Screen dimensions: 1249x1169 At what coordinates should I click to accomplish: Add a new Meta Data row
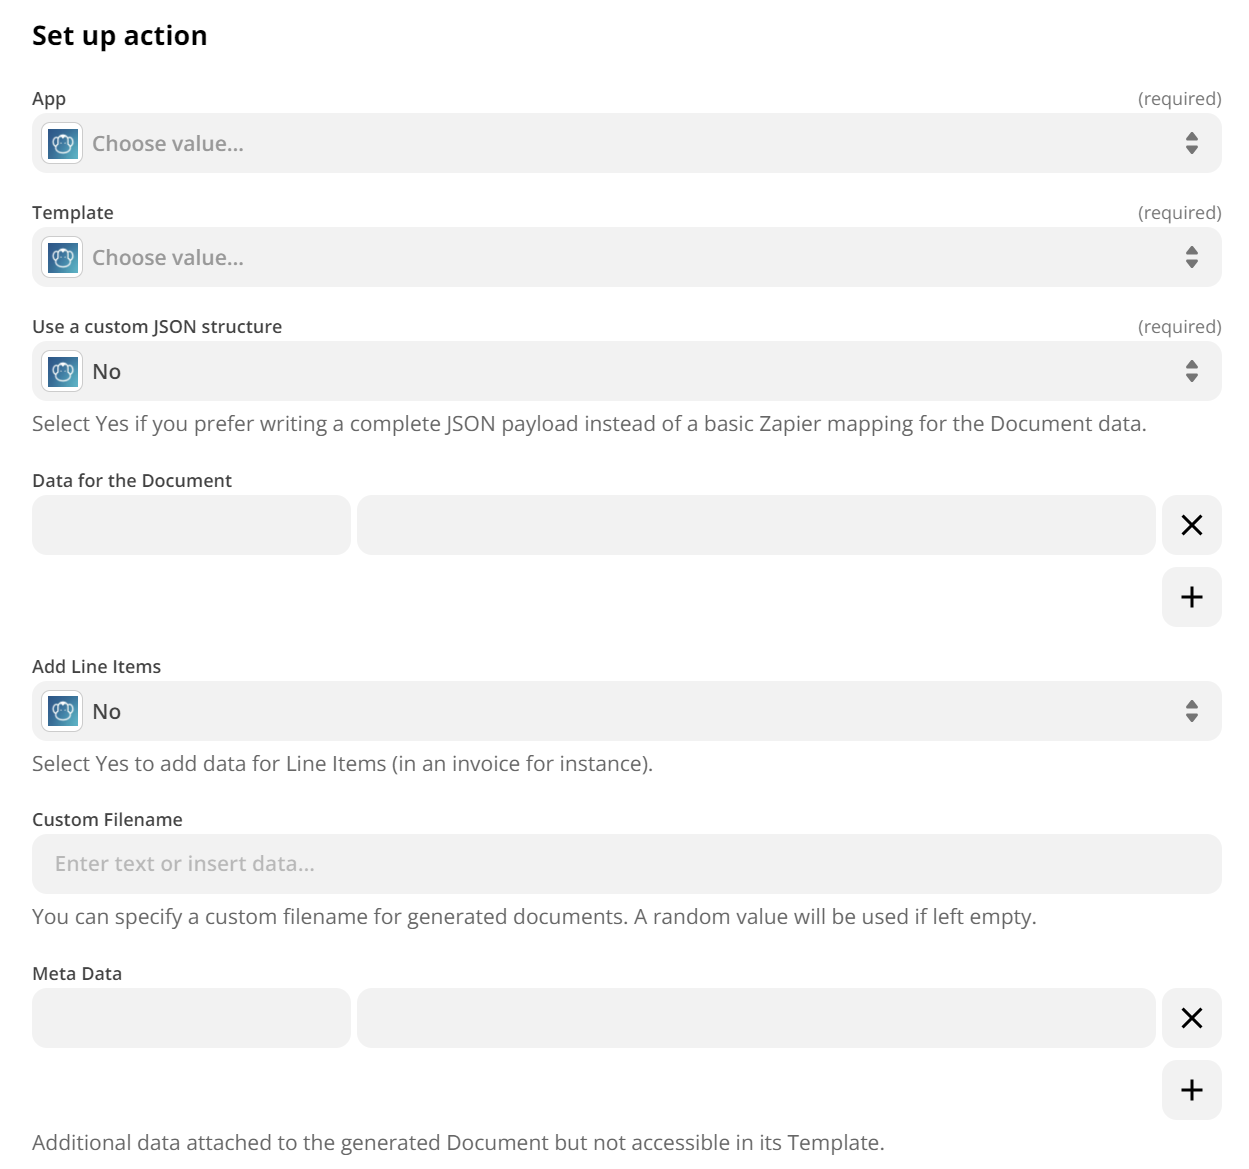pyautogui.click(x=1191, y=1090)
